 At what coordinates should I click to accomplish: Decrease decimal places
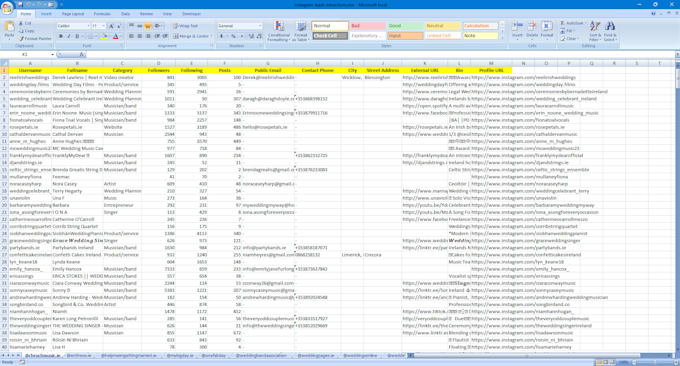258,36
